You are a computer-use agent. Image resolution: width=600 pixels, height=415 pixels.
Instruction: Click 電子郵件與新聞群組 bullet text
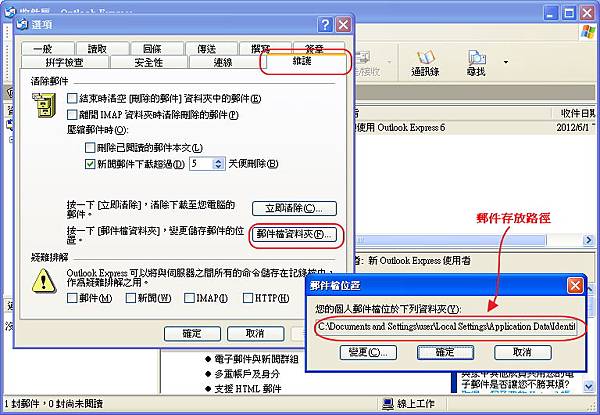[x=256, y=359]
